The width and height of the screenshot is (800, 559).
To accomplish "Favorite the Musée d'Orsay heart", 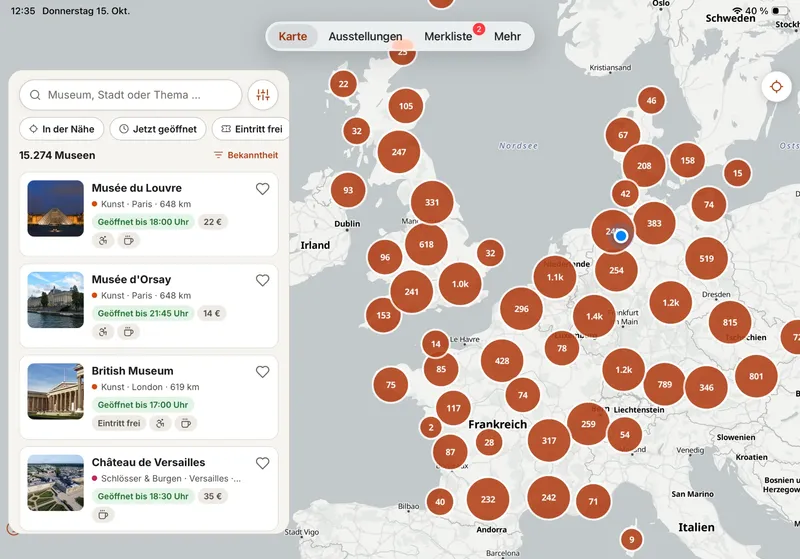I will click(262, 280).
